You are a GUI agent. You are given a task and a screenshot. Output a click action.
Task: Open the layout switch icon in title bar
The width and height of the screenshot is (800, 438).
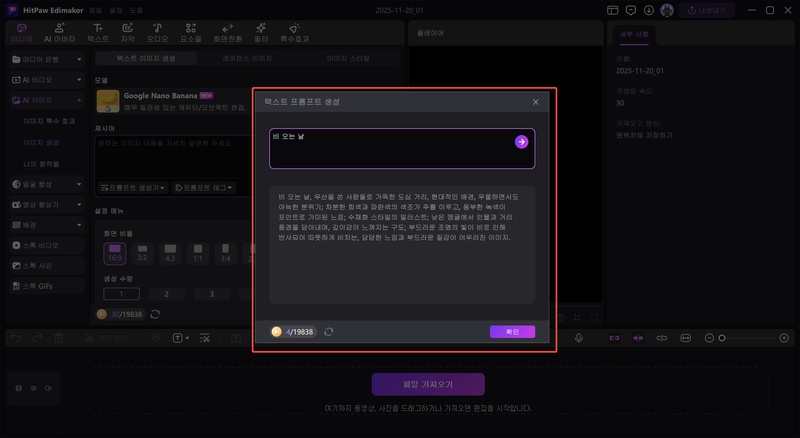pos(613,10)
